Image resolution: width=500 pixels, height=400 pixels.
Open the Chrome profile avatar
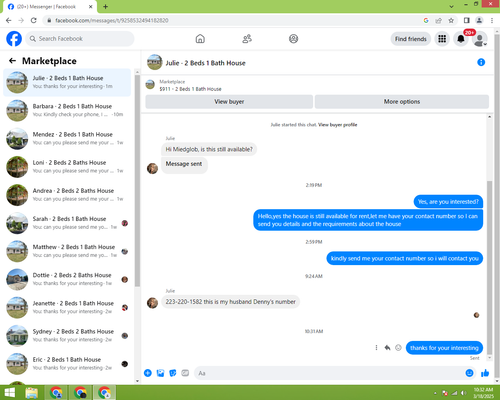[x=479, y=20]
